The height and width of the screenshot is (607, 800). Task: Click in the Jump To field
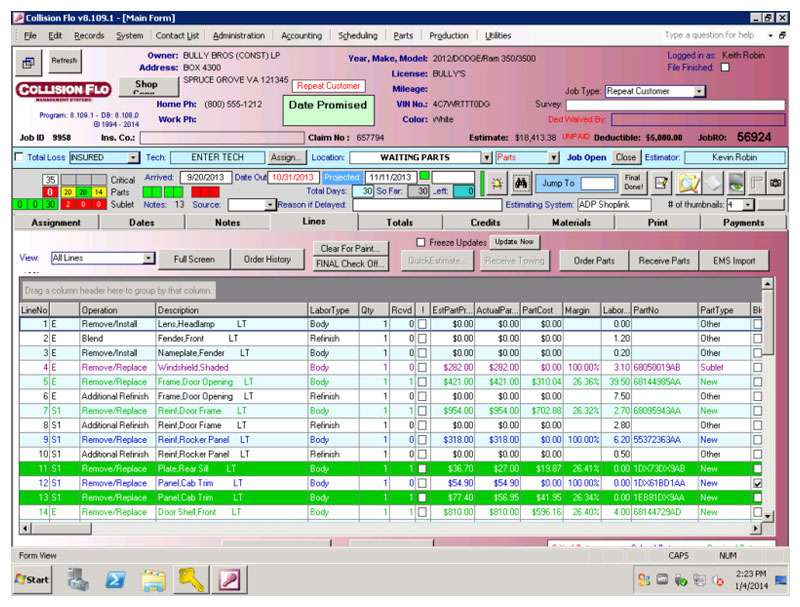[x=598, y=183]
